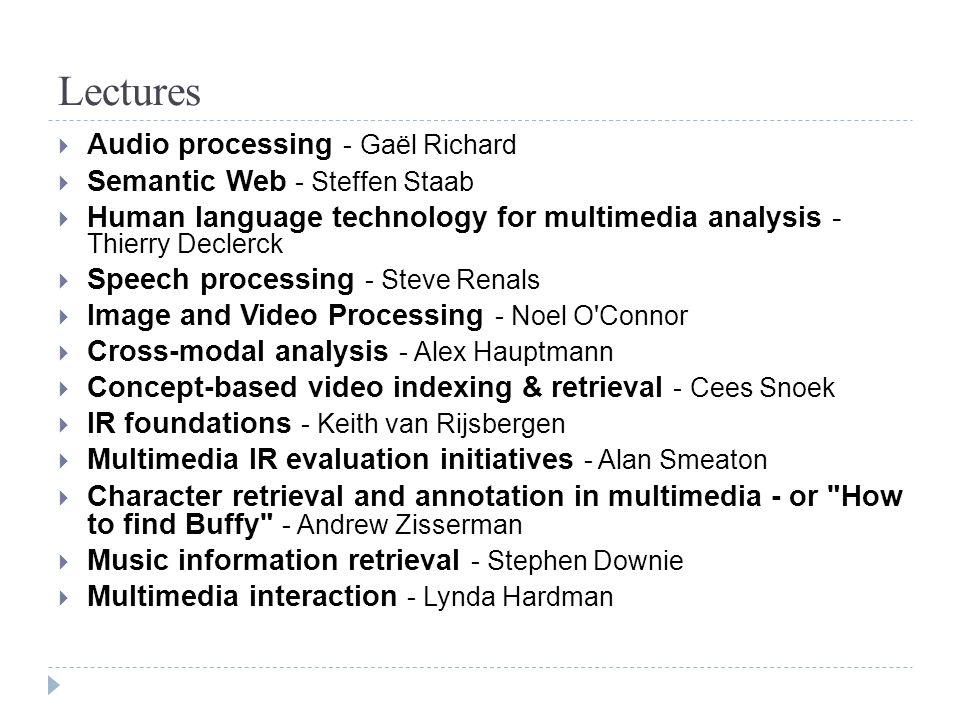Click the bullet arrow next to IR foundations

[64, 425]
